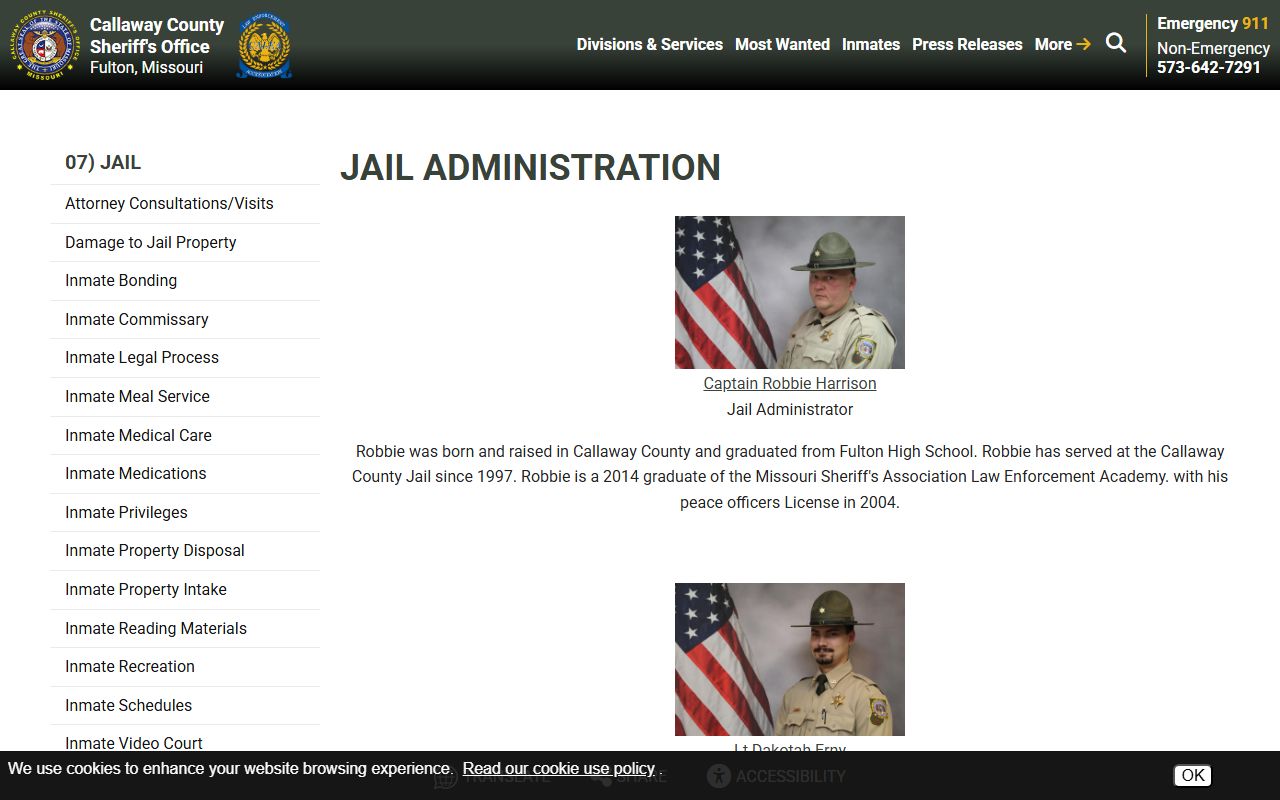Click Lt Dakotah Erny's photo
Image resolution: width=1280 pixels, height=800 pixels.
point(790,659)
